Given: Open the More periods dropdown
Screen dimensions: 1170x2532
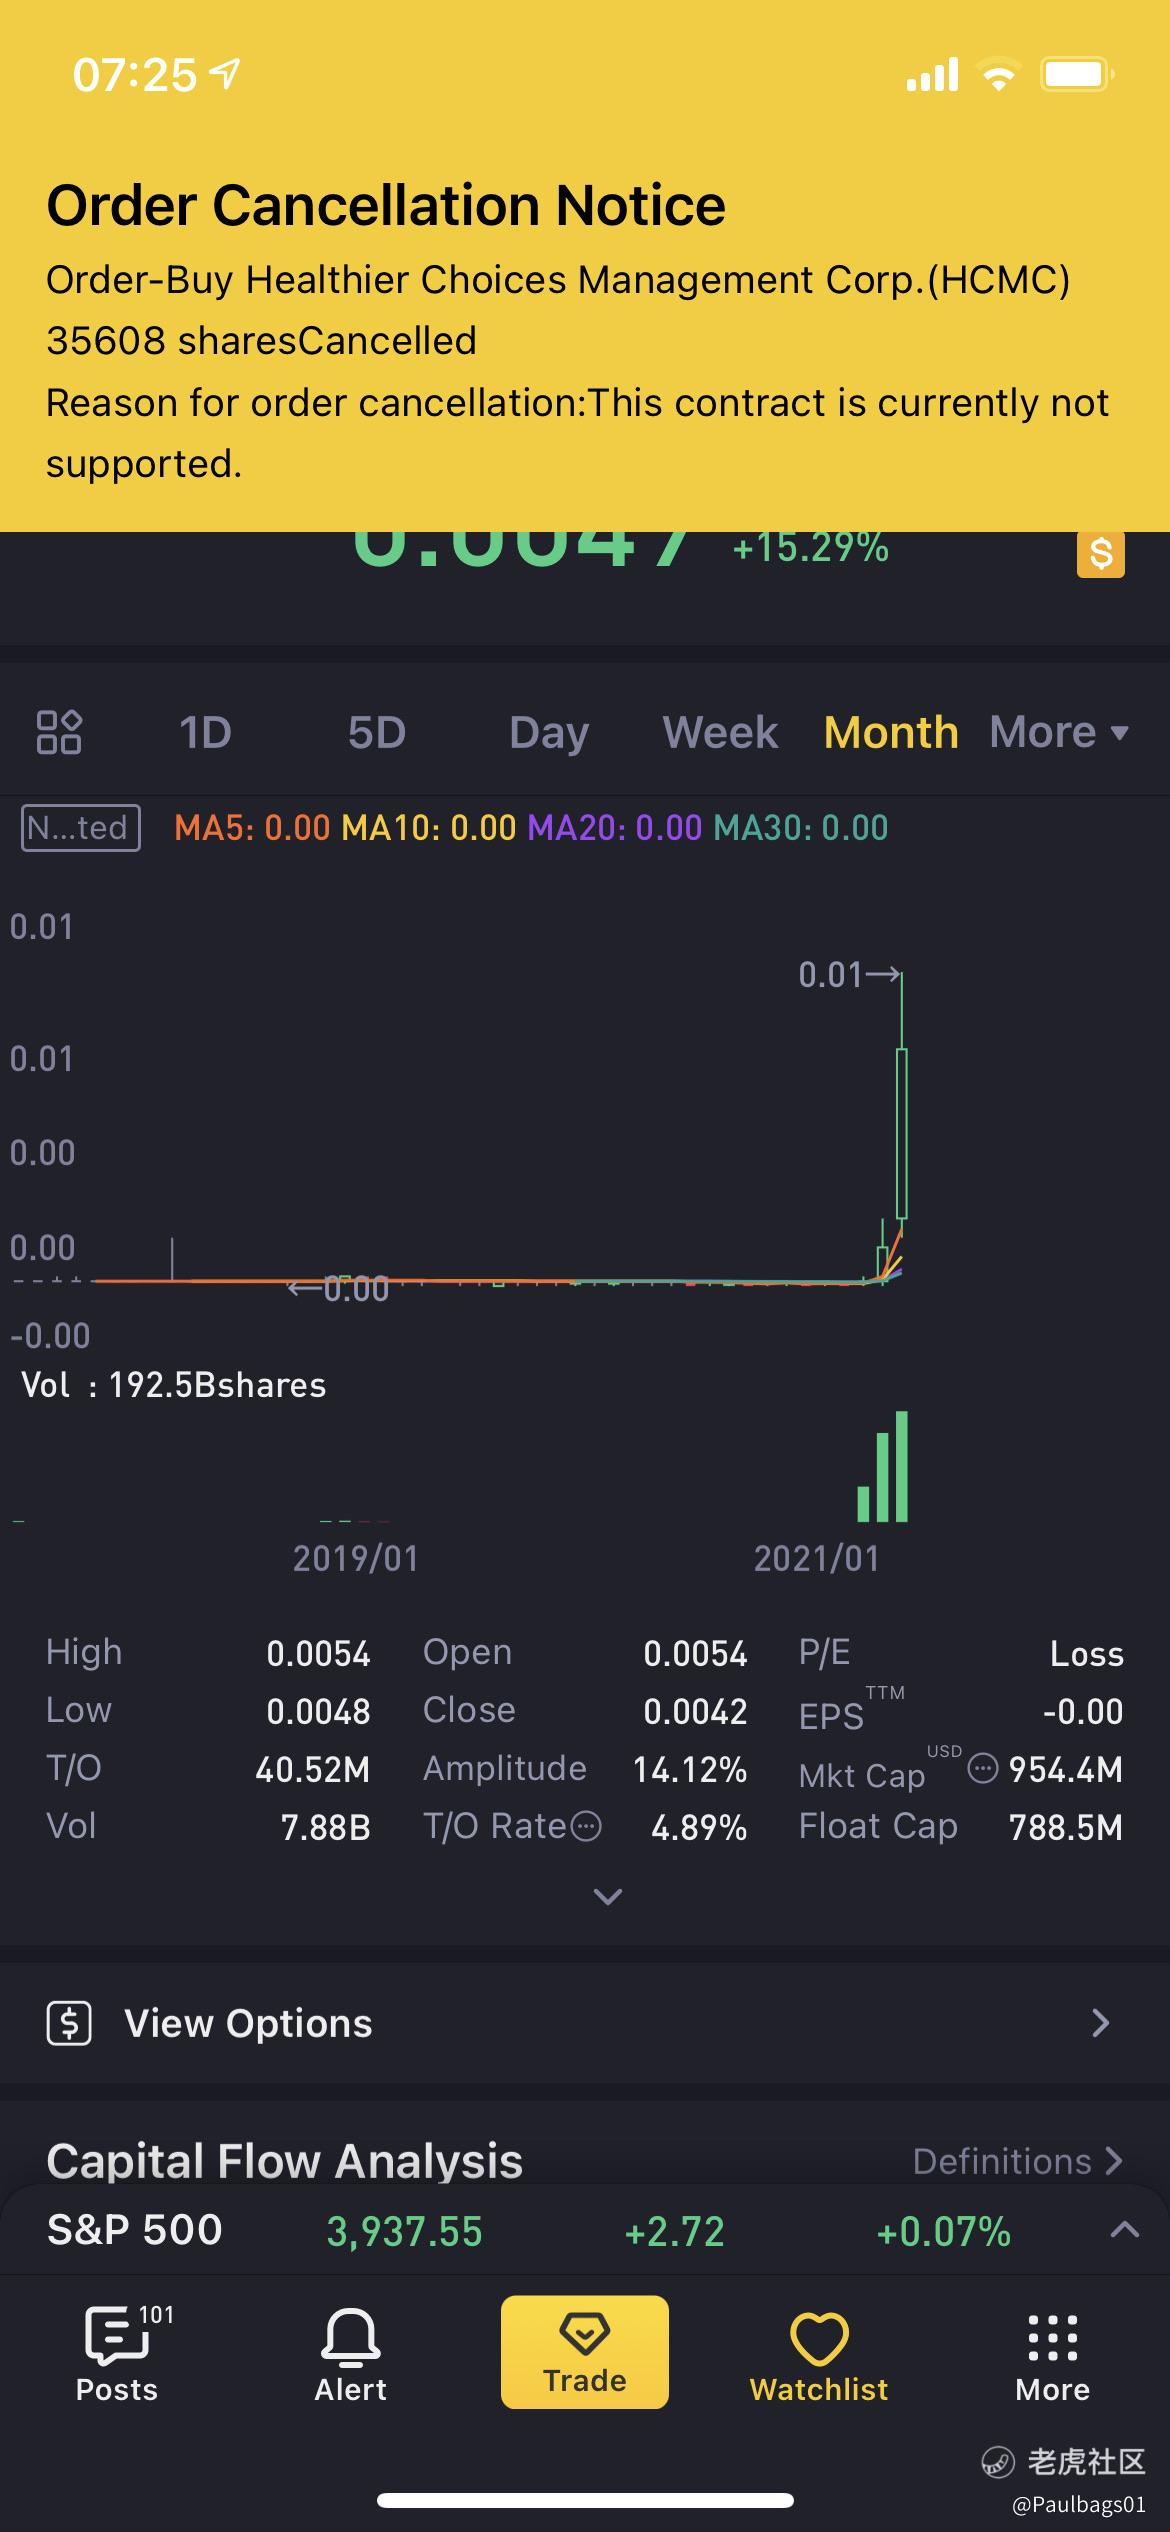Looking at the screenshot, I should [1059, 732].
